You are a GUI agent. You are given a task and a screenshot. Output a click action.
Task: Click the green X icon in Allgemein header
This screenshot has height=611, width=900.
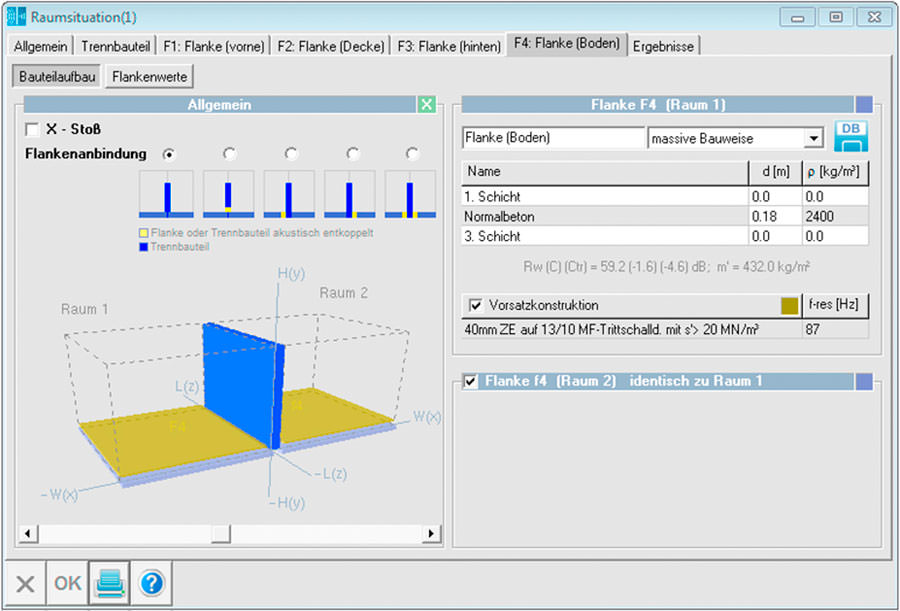tap(426, 105)
